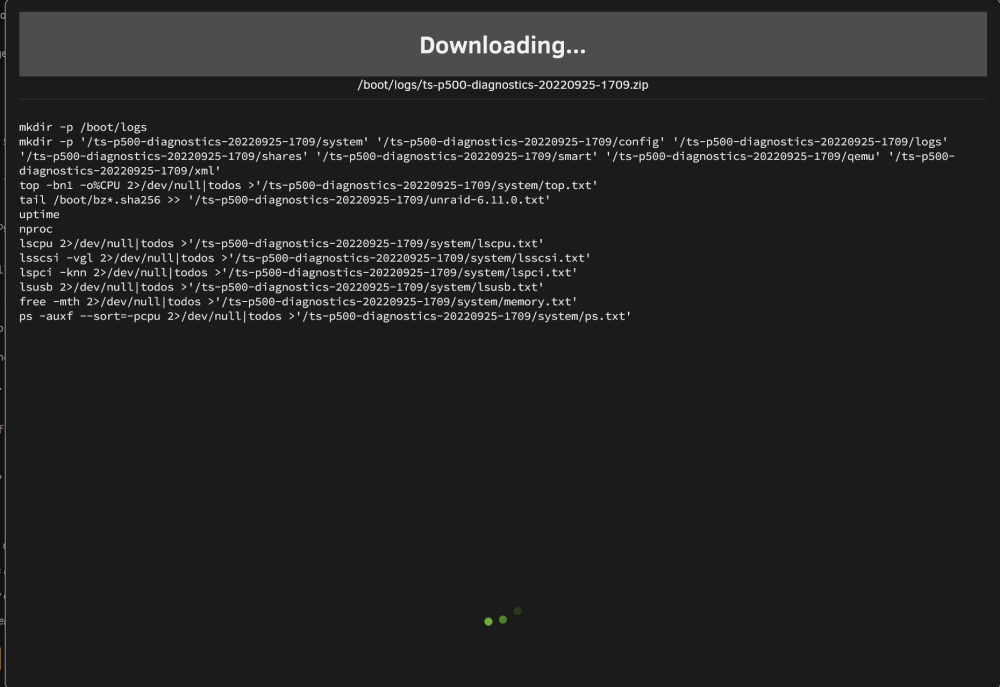Click the Downloading... header bar
This screenshot has width=1000, height=687.
tap(503, 44)
